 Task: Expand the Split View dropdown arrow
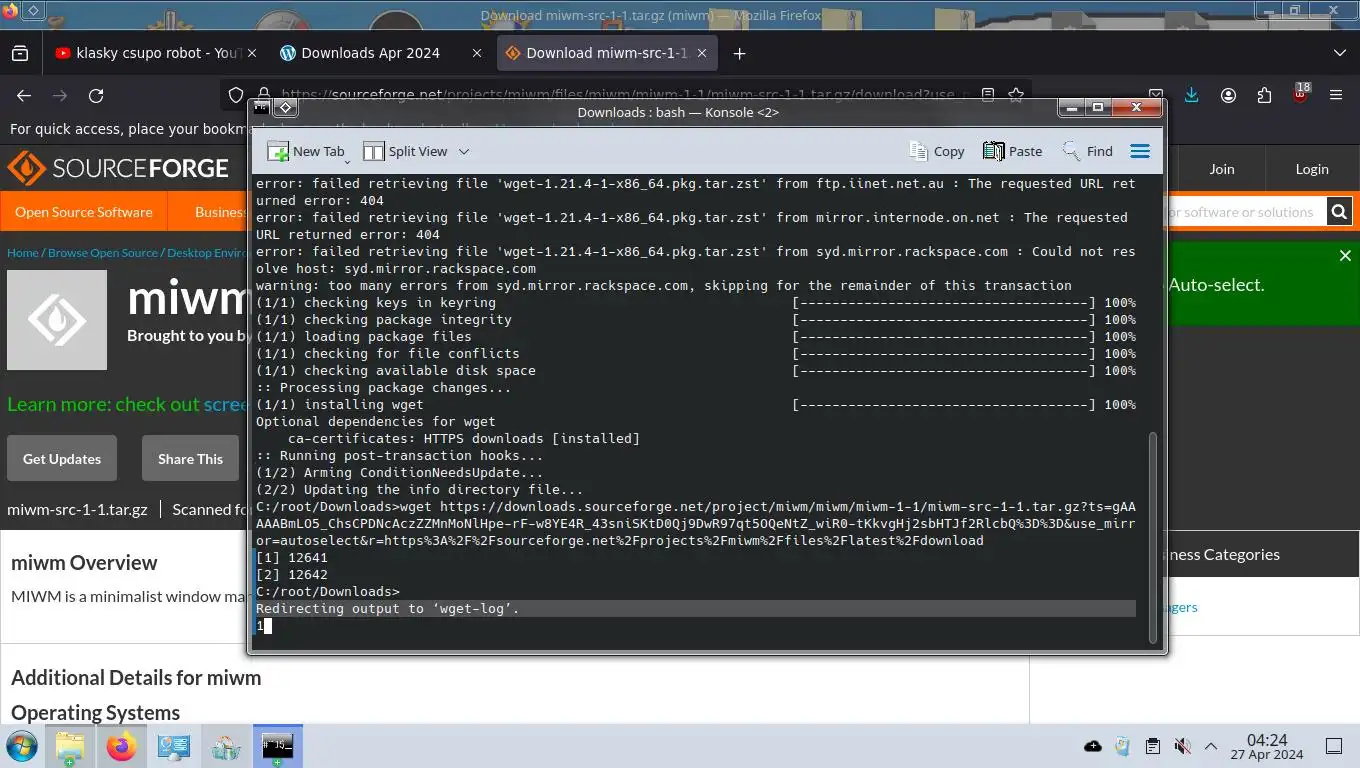point(464,151)
